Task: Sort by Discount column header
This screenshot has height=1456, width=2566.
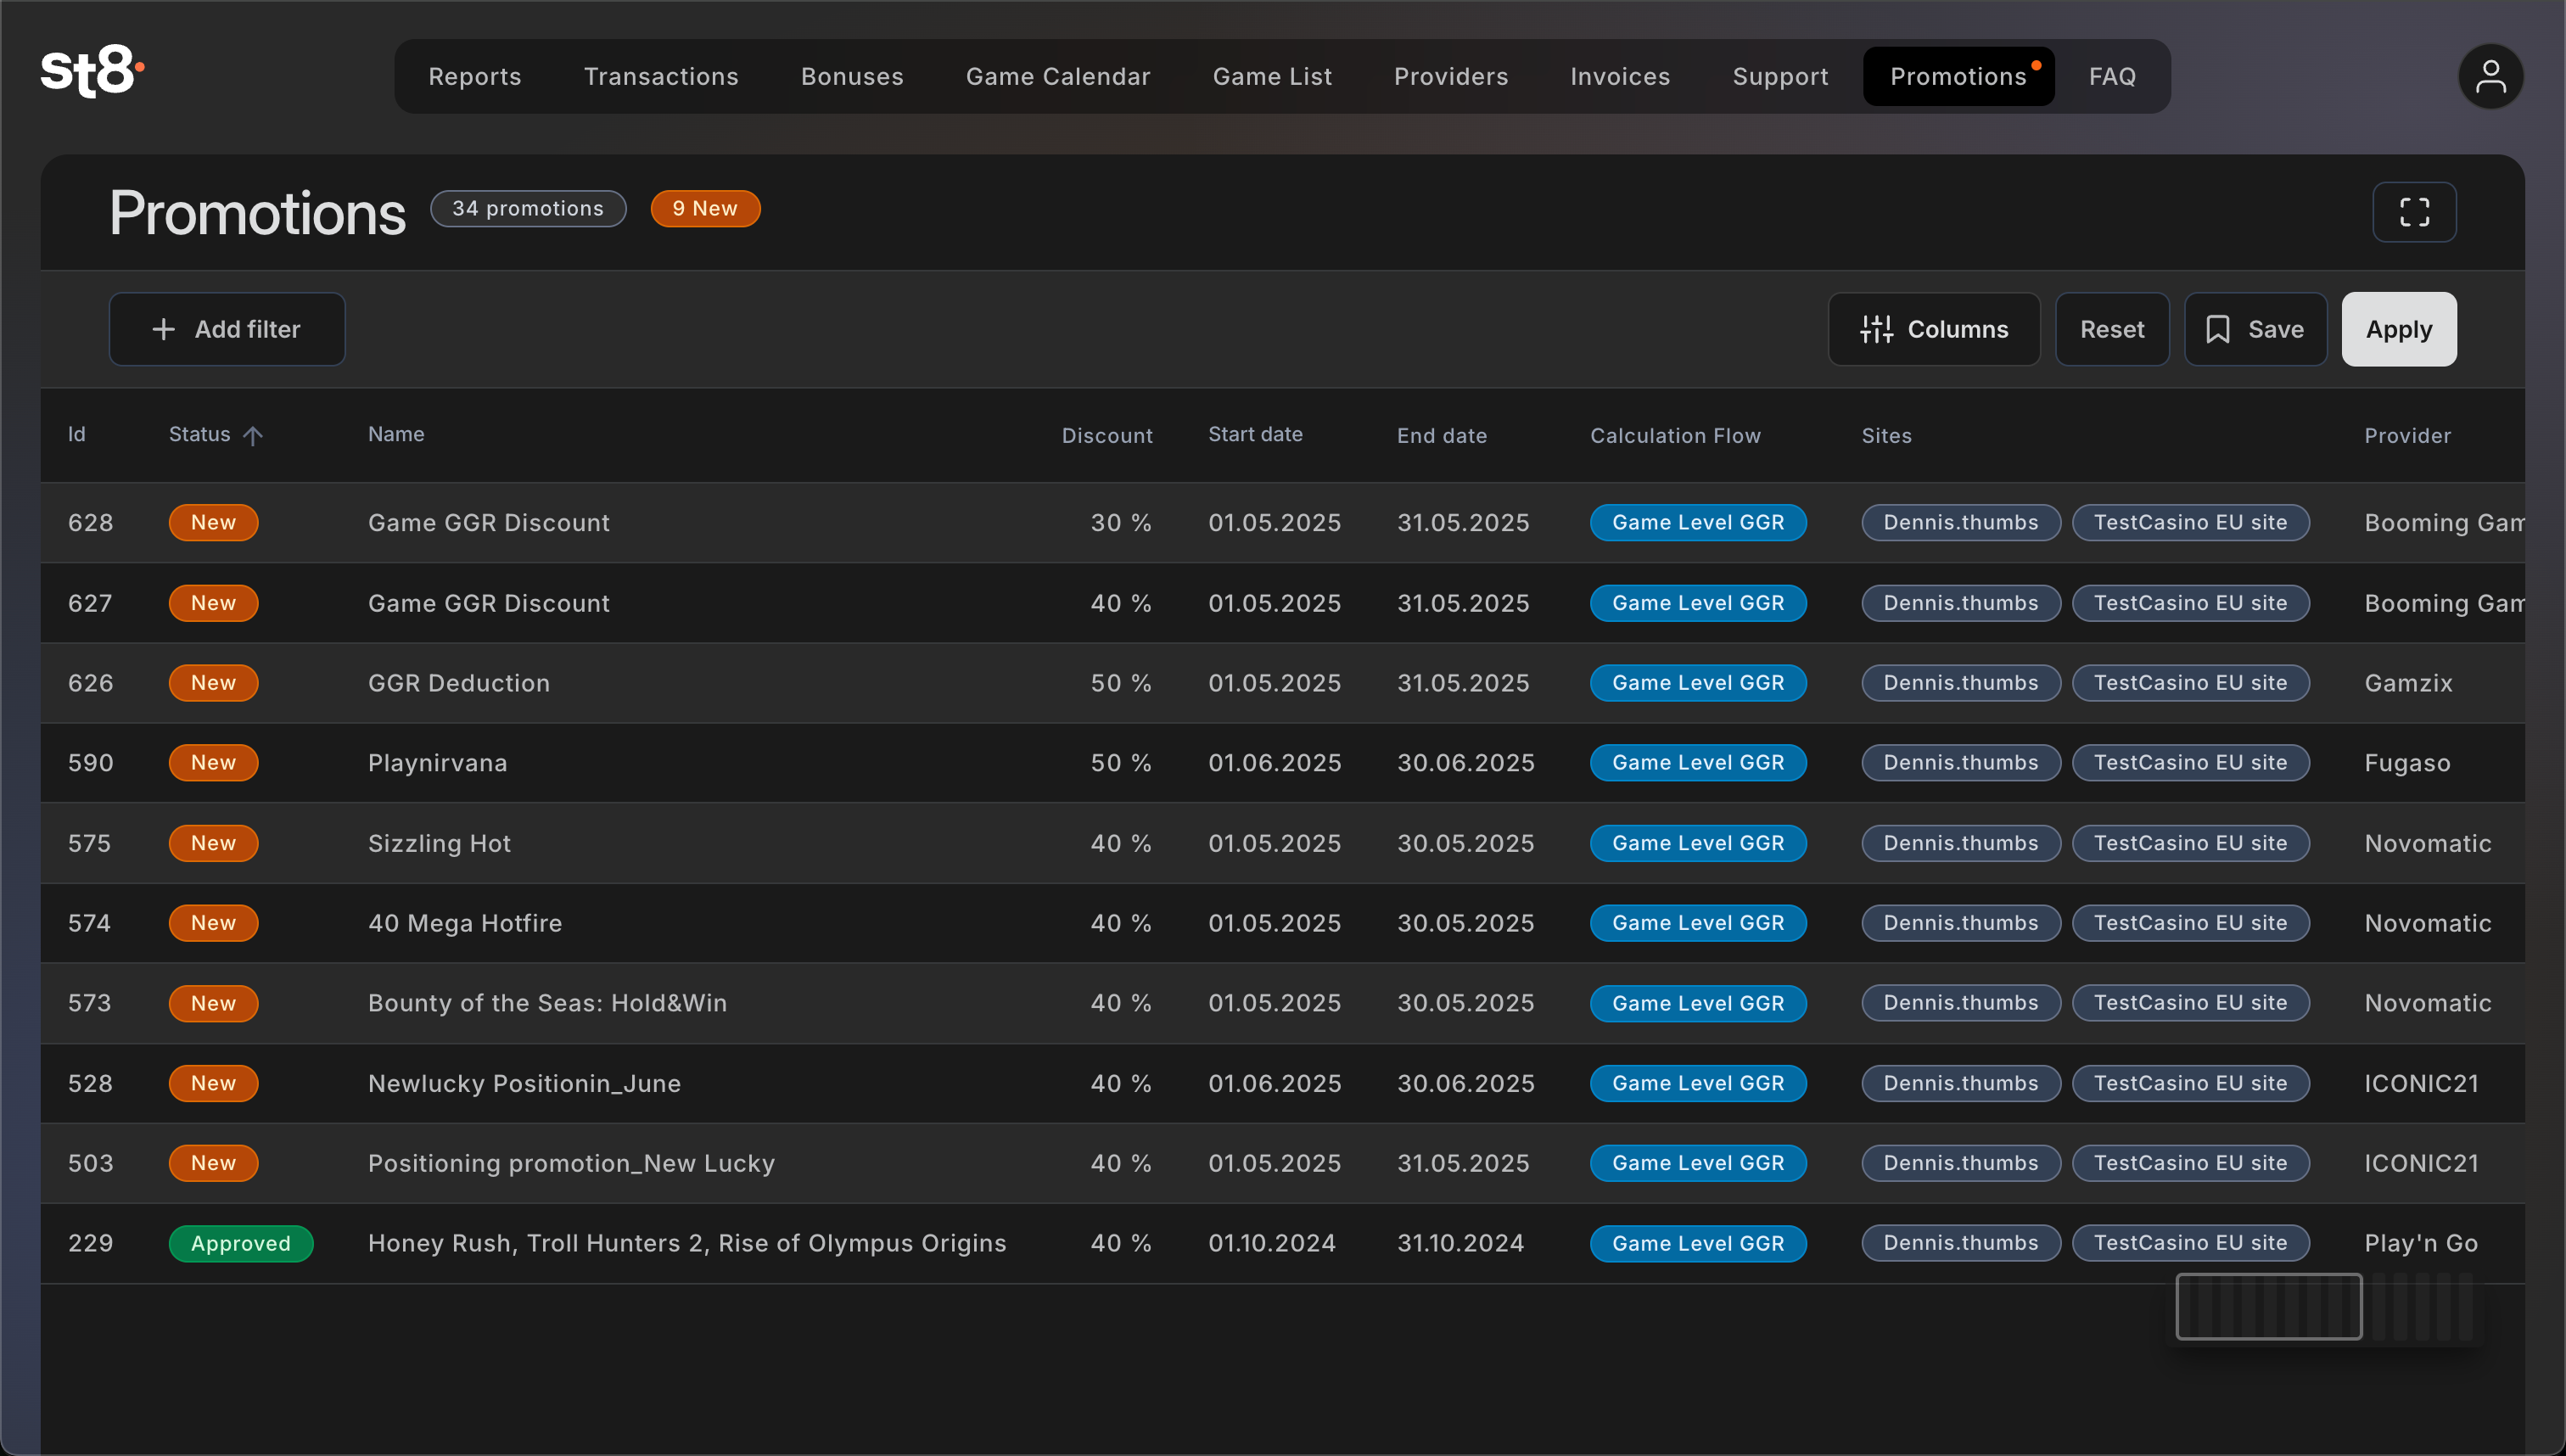Action: pyautogui.click(x=1107, y=435)
